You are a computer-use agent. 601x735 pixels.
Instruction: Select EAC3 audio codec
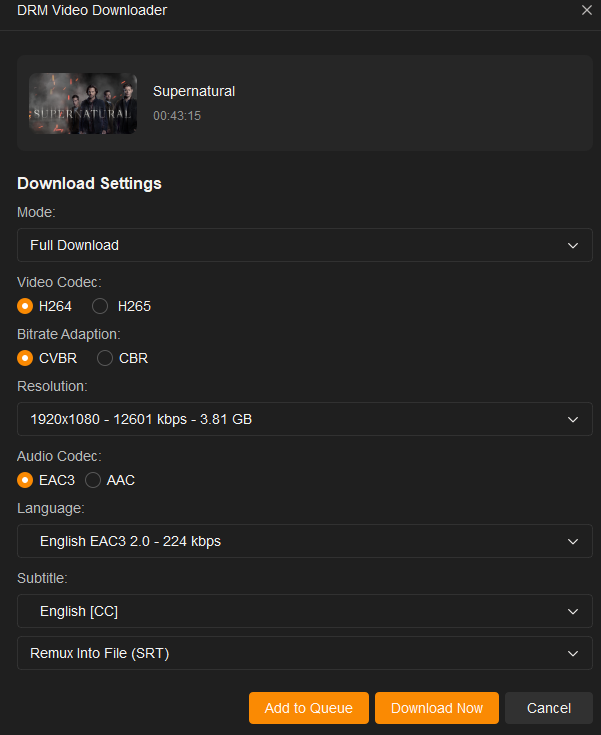pos(26,480)
